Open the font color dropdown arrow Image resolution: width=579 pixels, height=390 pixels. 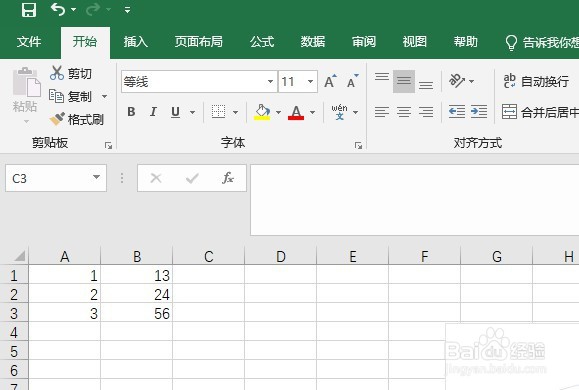tap(312, 112)
